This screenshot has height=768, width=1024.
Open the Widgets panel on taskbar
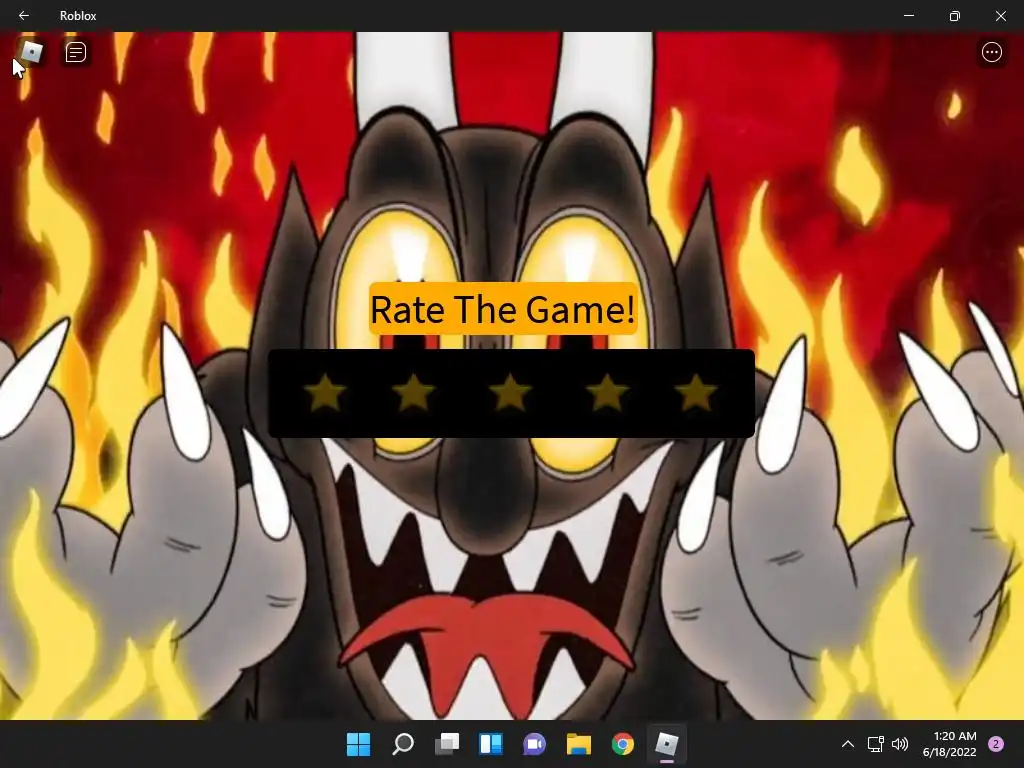pos(491,744)
